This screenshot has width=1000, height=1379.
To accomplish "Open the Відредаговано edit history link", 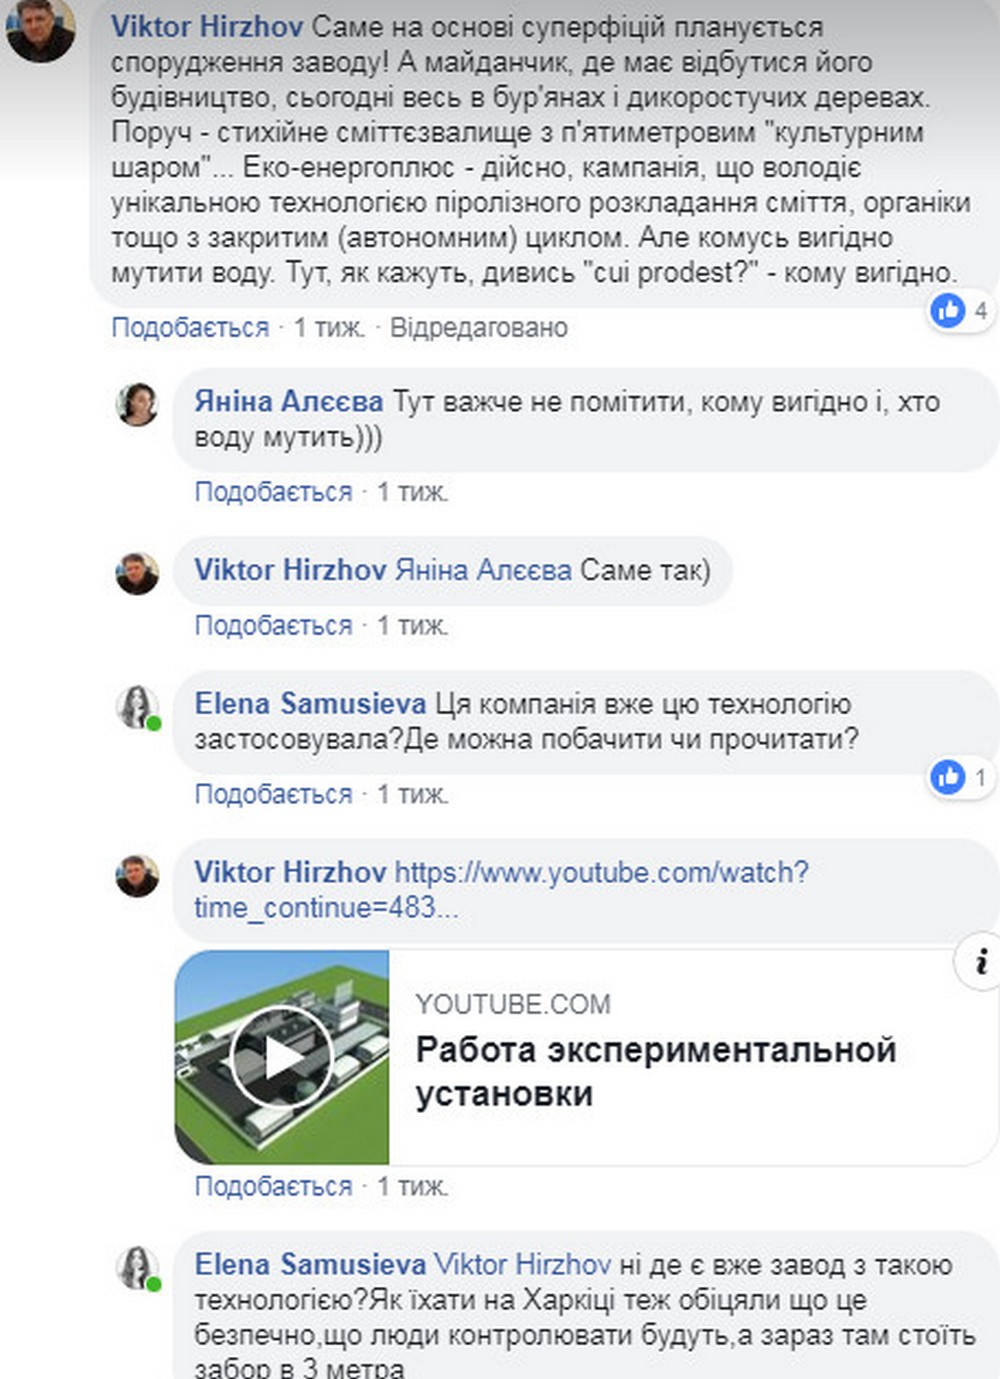I will click(x=479, y=327).
